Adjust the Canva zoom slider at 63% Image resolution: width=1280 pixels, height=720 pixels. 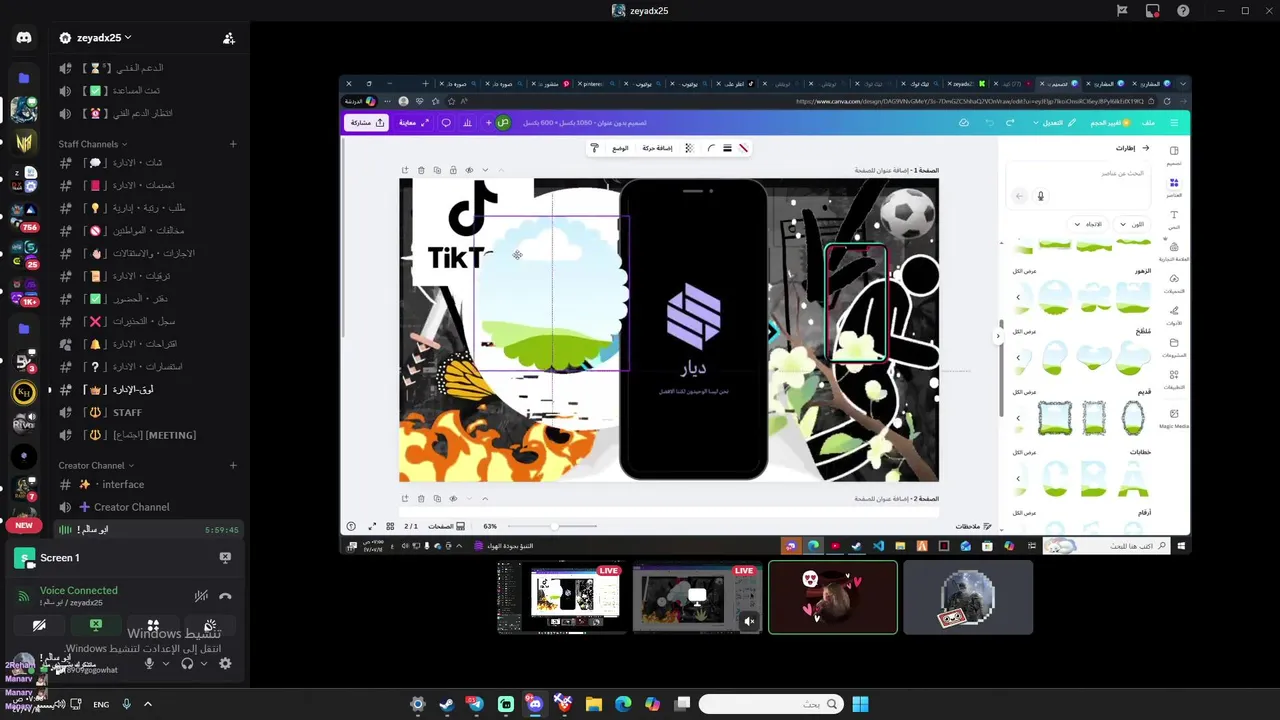(552, 526)
